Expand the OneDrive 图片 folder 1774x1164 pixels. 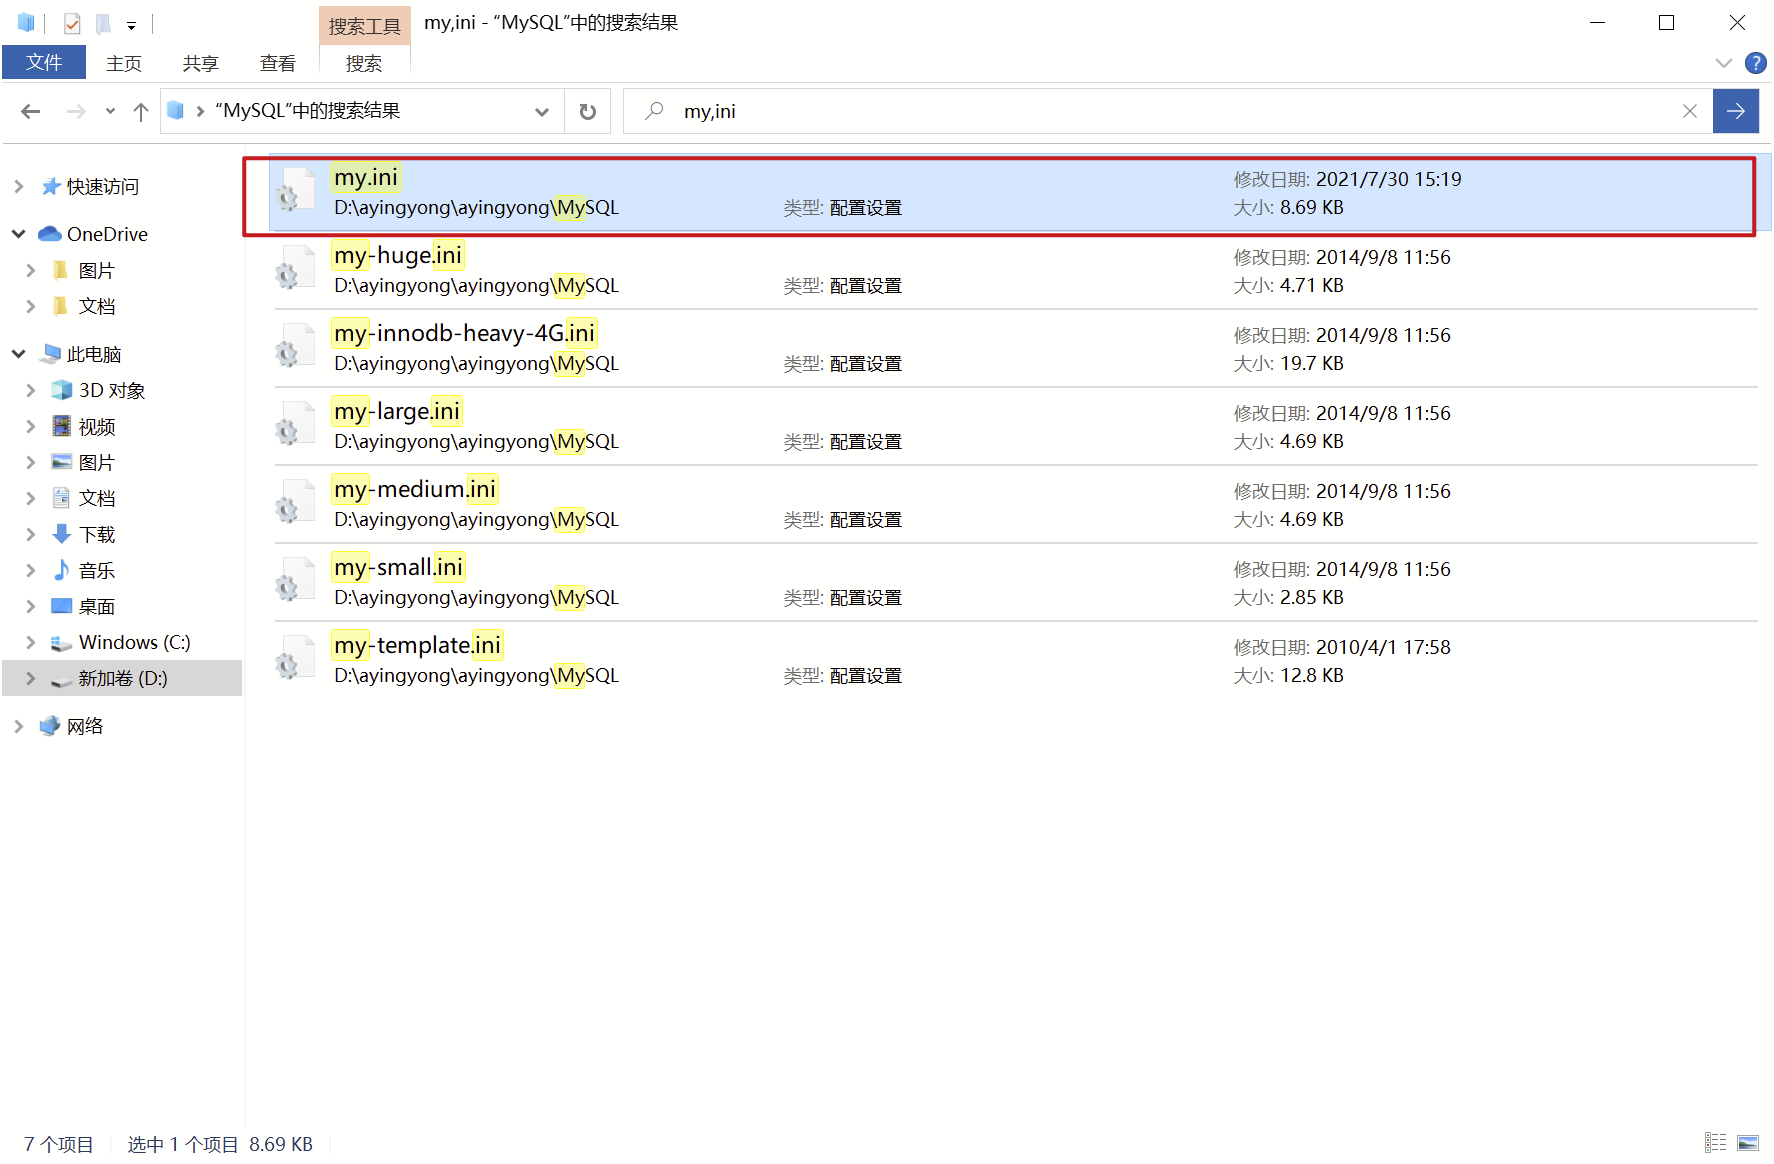[x=31, y=270]
